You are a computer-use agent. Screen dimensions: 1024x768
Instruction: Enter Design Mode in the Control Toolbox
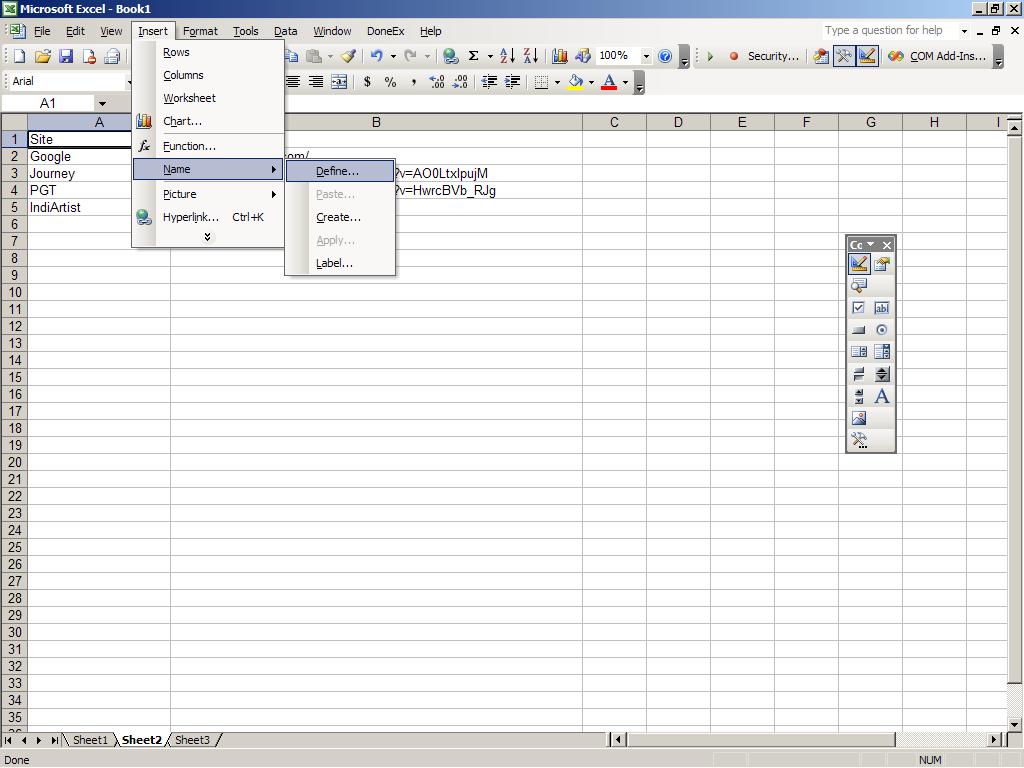point(858,264)
